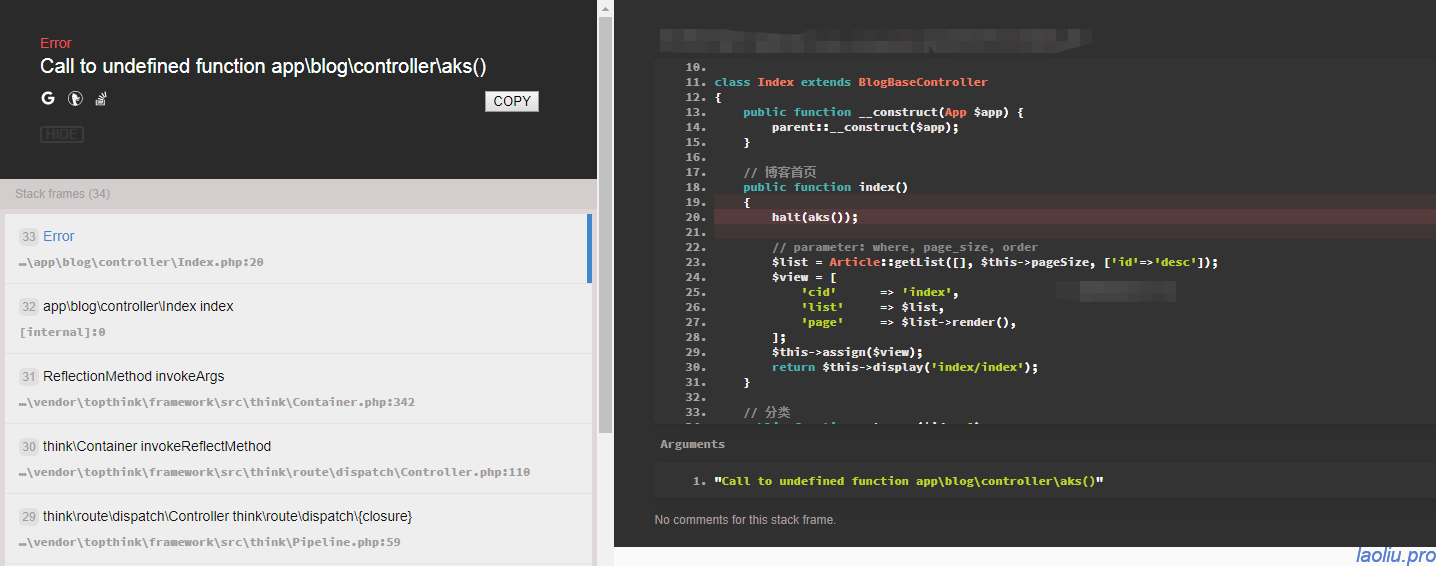Click the Article::getList code line 23
Viewport: 1436px width, 566px height.
coord(994,262)
